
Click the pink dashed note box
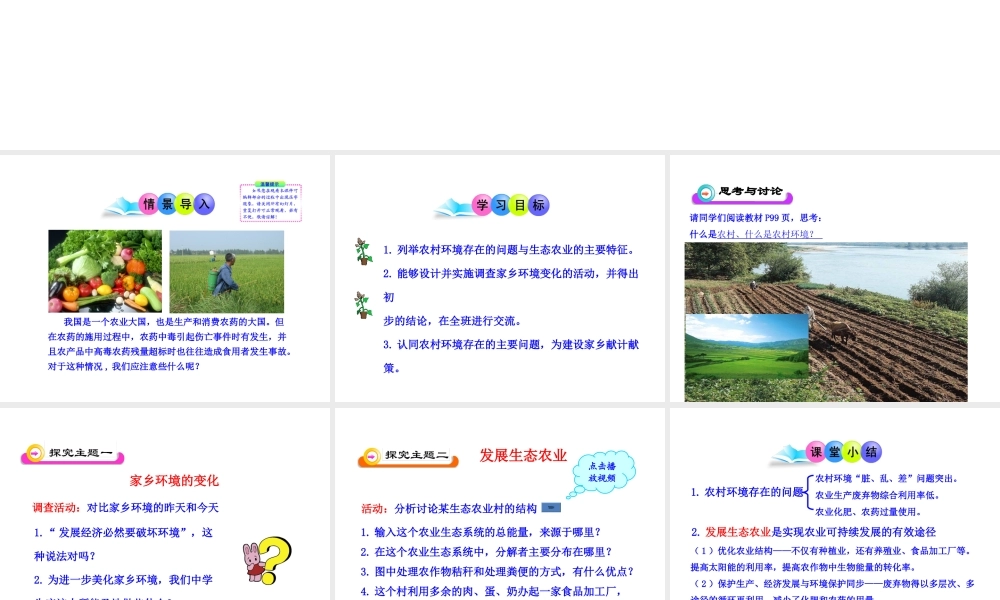coord(270,202)
